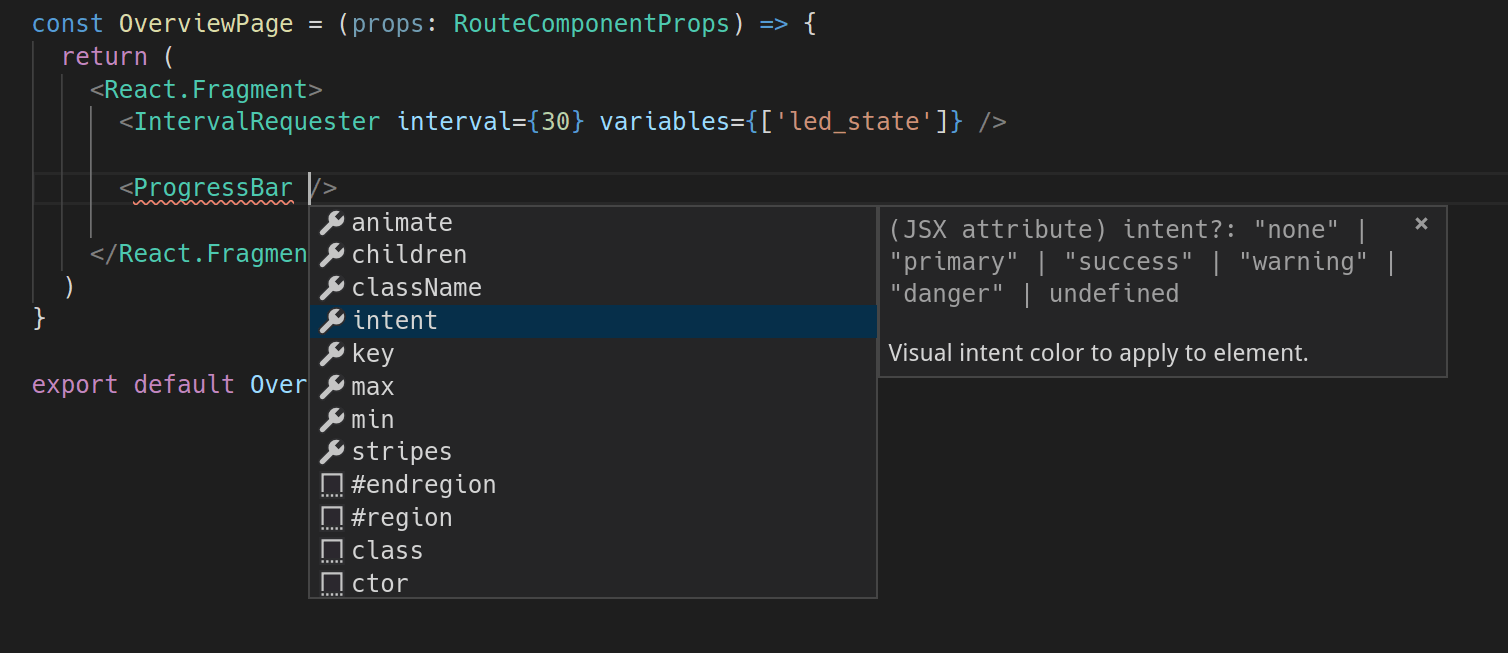Click the snippet icon beside #endregion
Image resolution: width=1508 pixels, height=653 pixels.
(331, 486)
